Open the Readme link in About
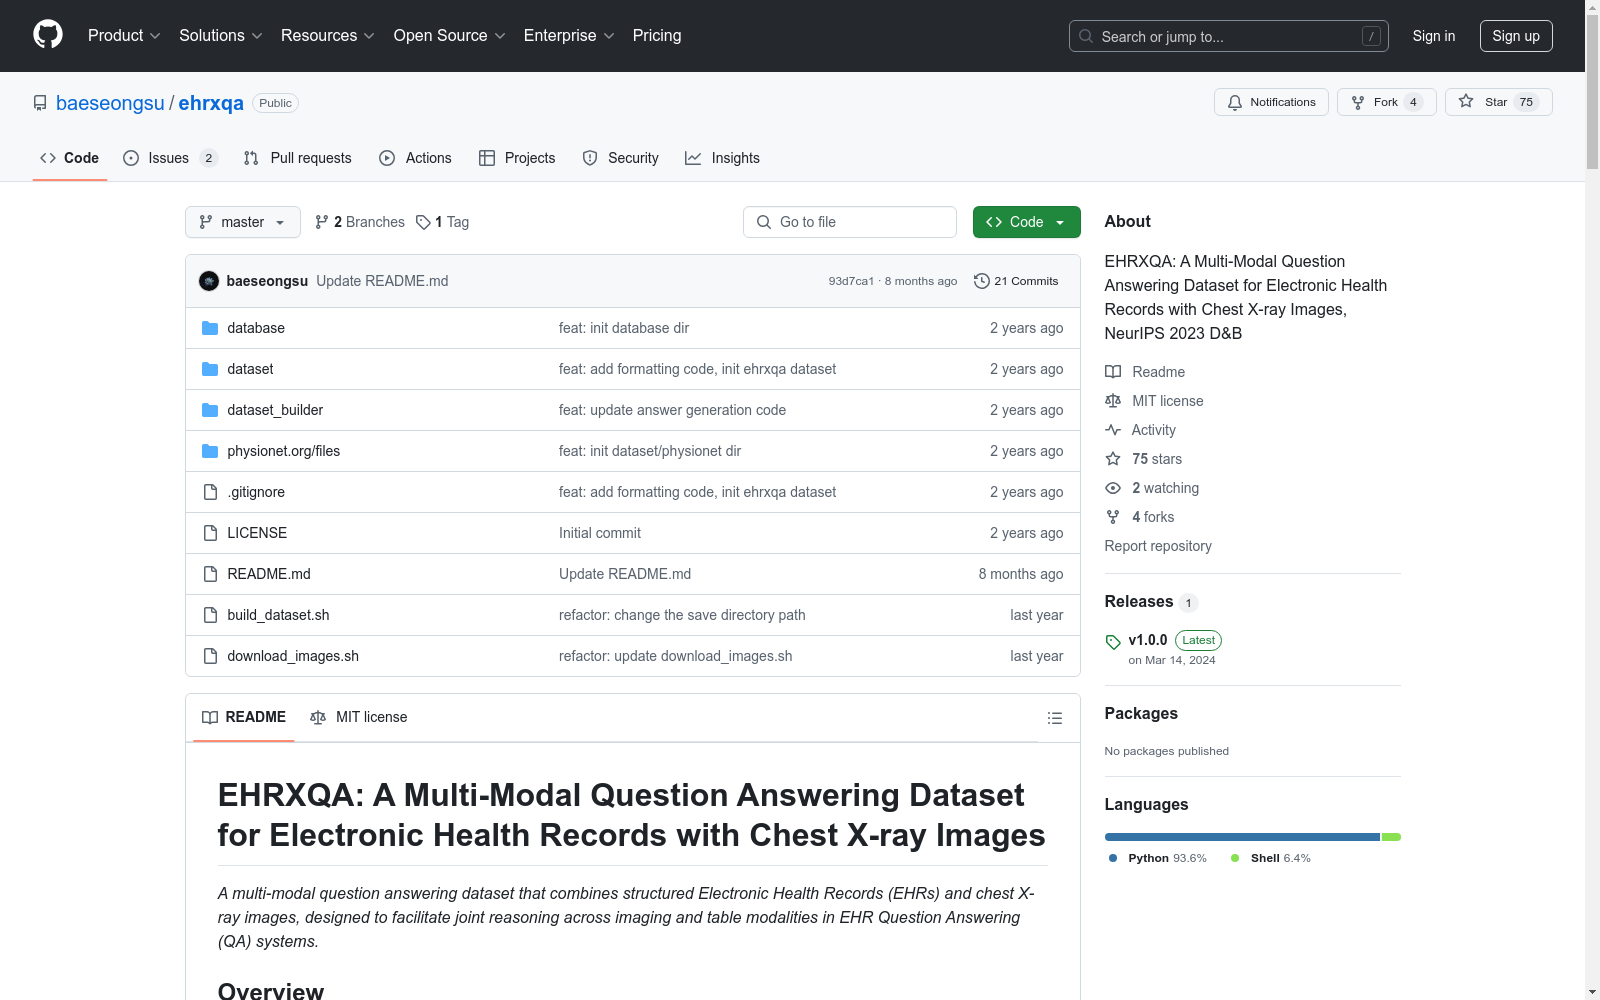Viewport: 1600px width, 1000px height. pyautogui.click(x=1145, y=372)
